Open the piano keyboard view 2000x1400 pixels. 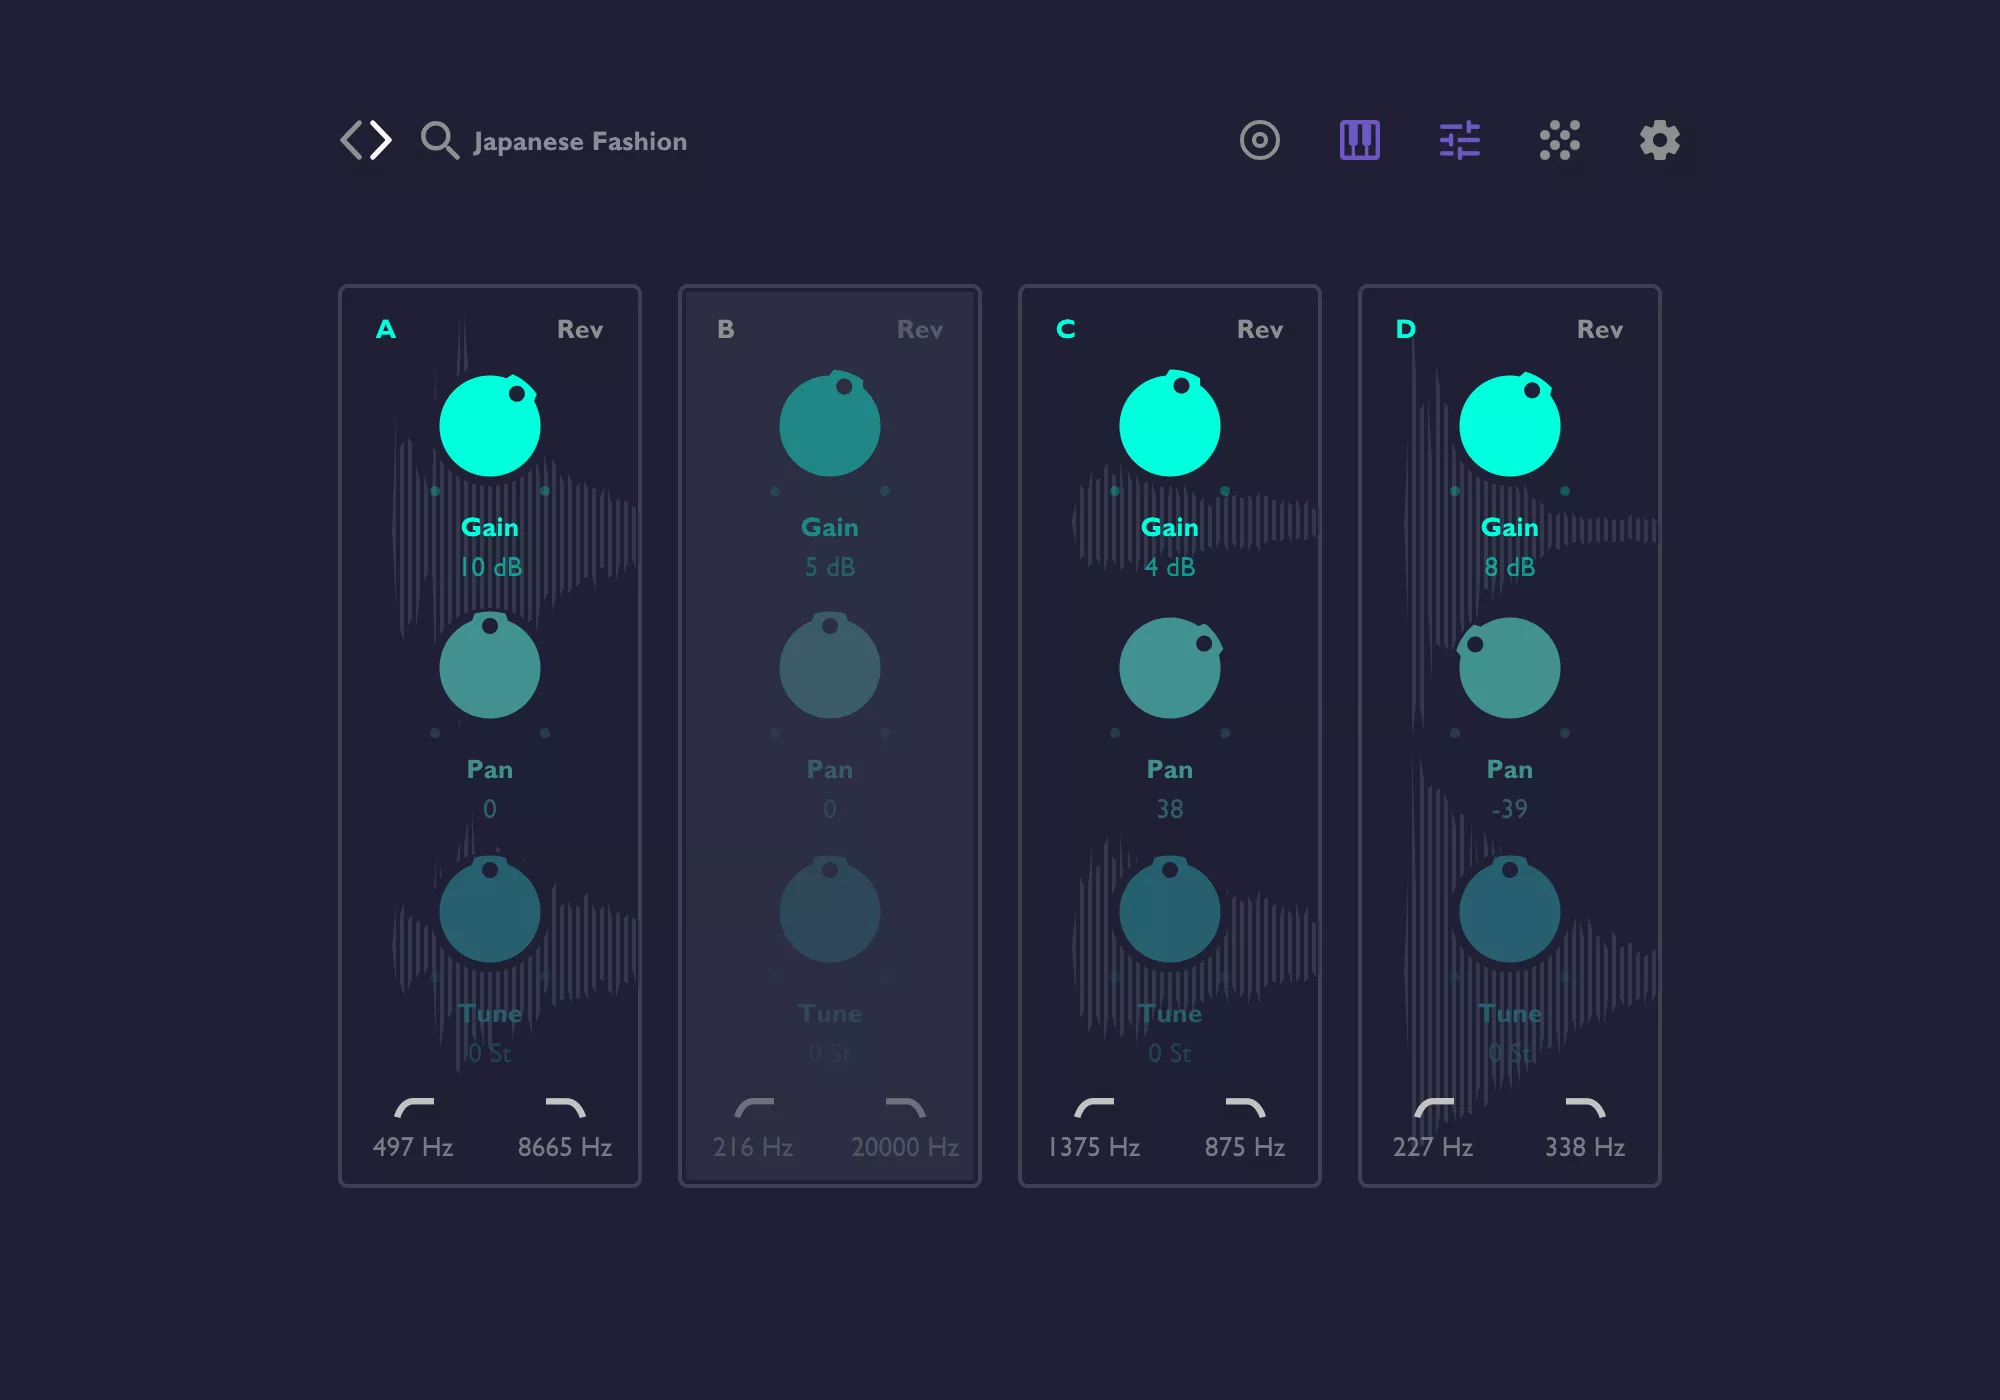(x=1359, y=140)
